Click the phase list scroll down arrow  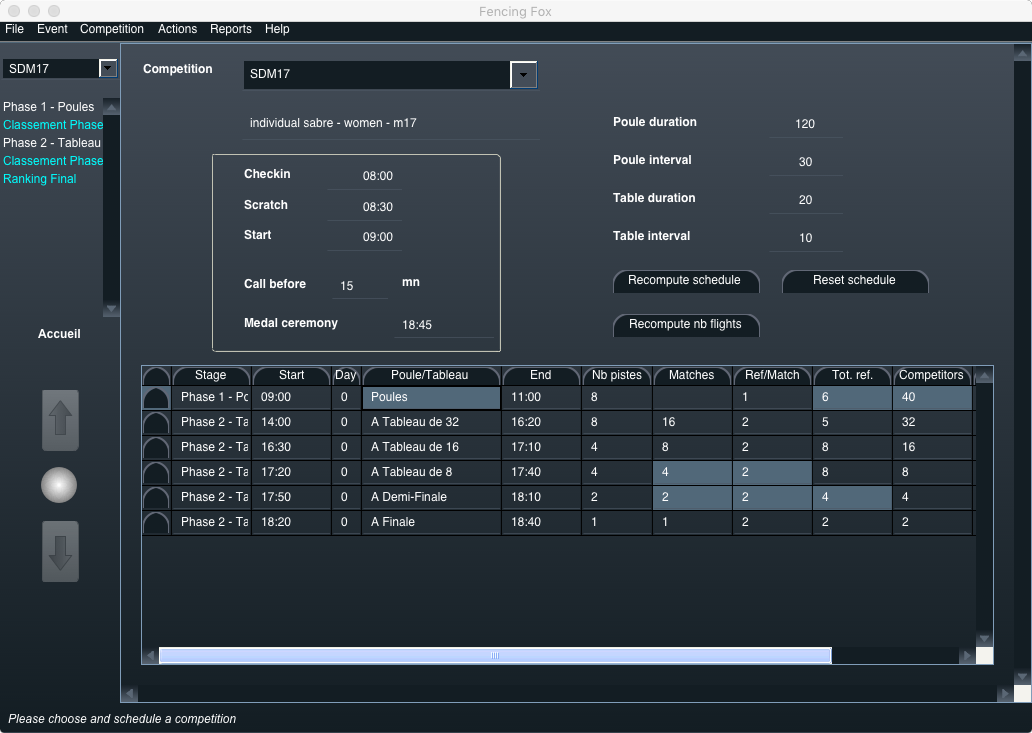coord(111,309)
